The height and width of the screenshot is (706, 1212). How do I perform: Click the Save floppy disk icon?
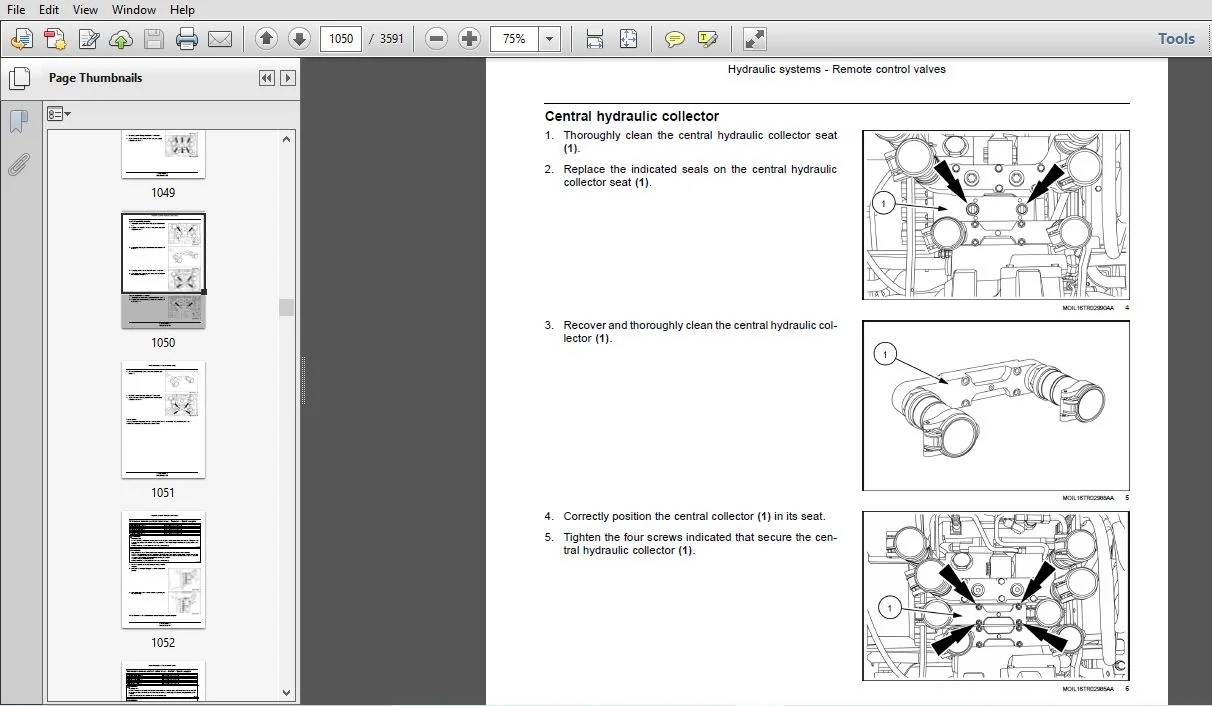click(154, 39)
